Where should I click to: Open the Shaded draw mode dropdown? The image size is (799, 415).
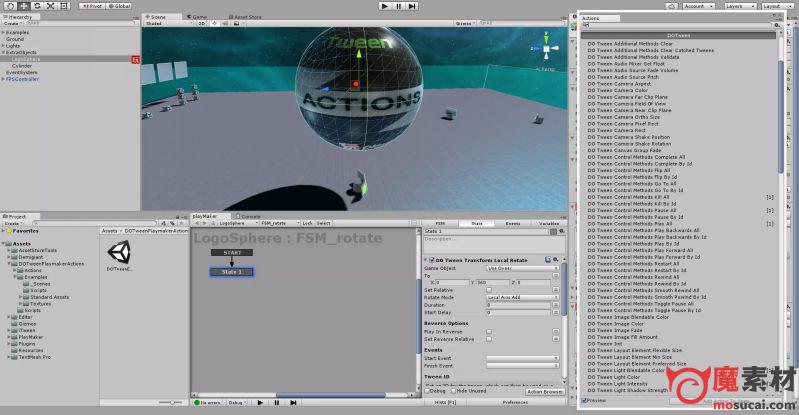coord(169,23)
